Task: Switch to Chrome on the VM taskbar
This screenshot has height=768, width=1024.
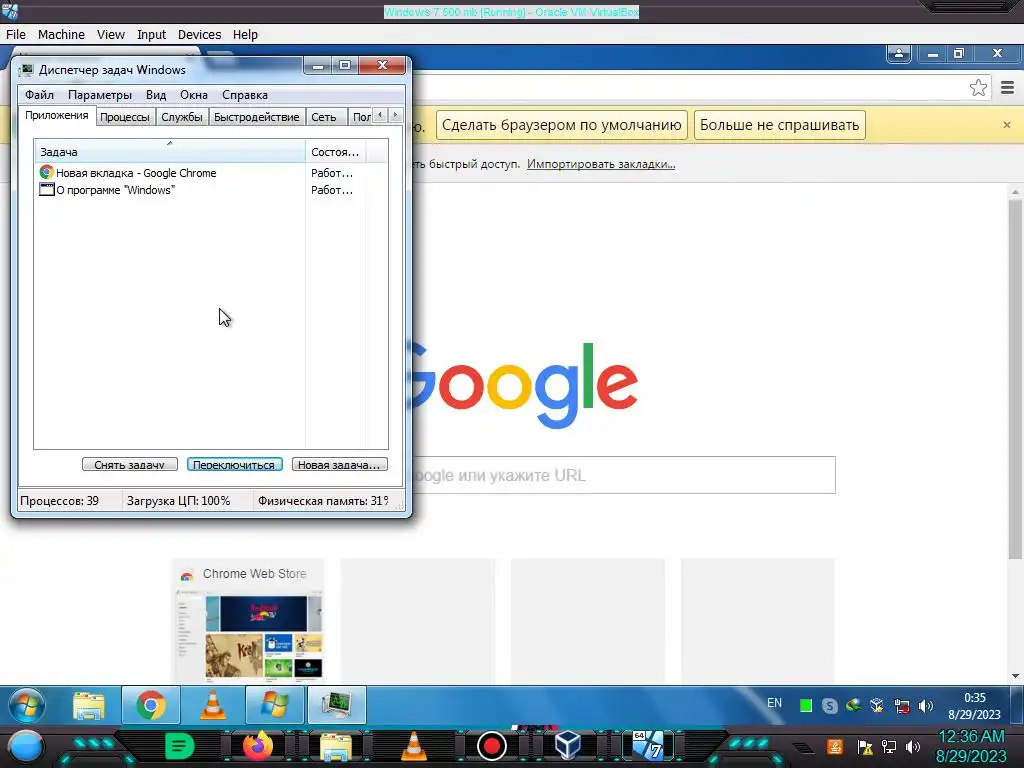Action: point(151,705)
